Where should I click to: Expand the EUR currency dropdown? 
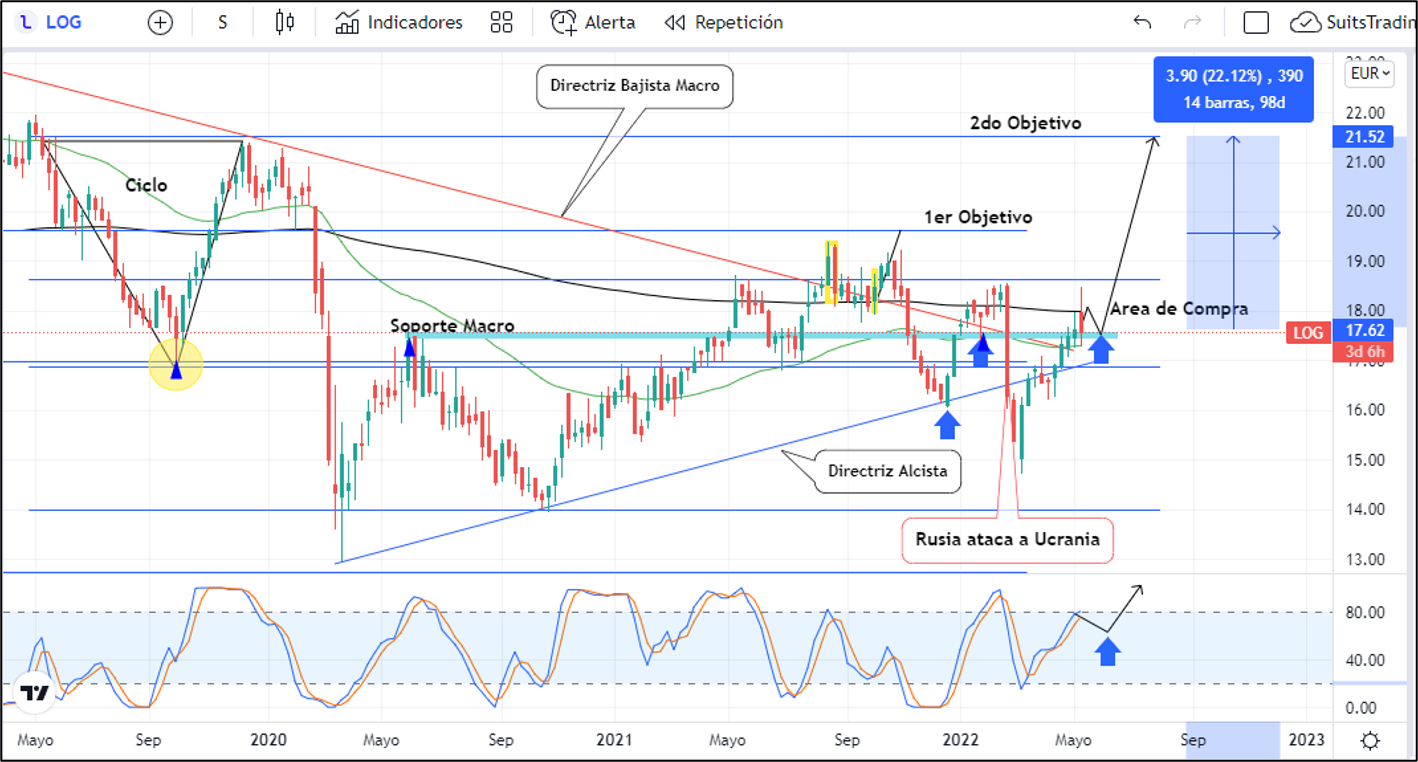click(x=1370, y=73)
